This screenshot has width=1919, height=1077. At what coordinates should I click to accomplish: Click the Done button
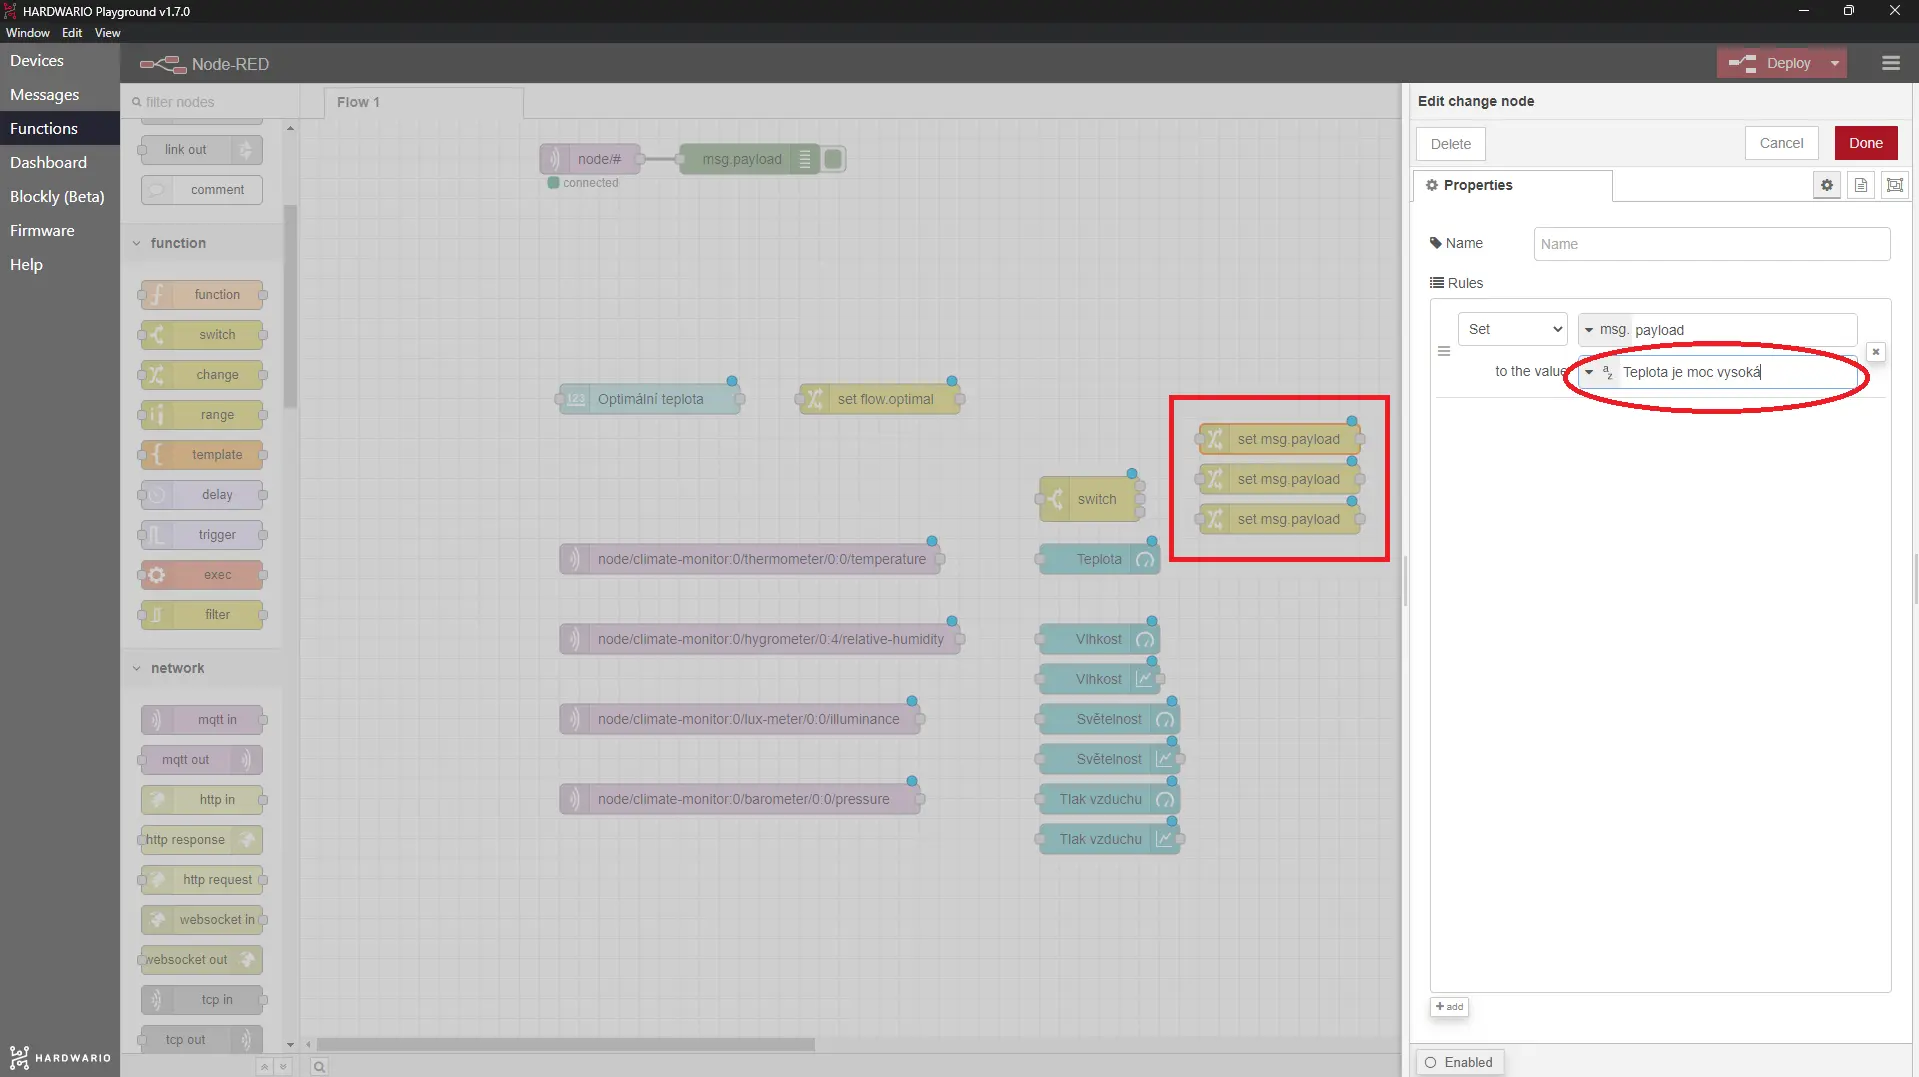(1865, 143)
